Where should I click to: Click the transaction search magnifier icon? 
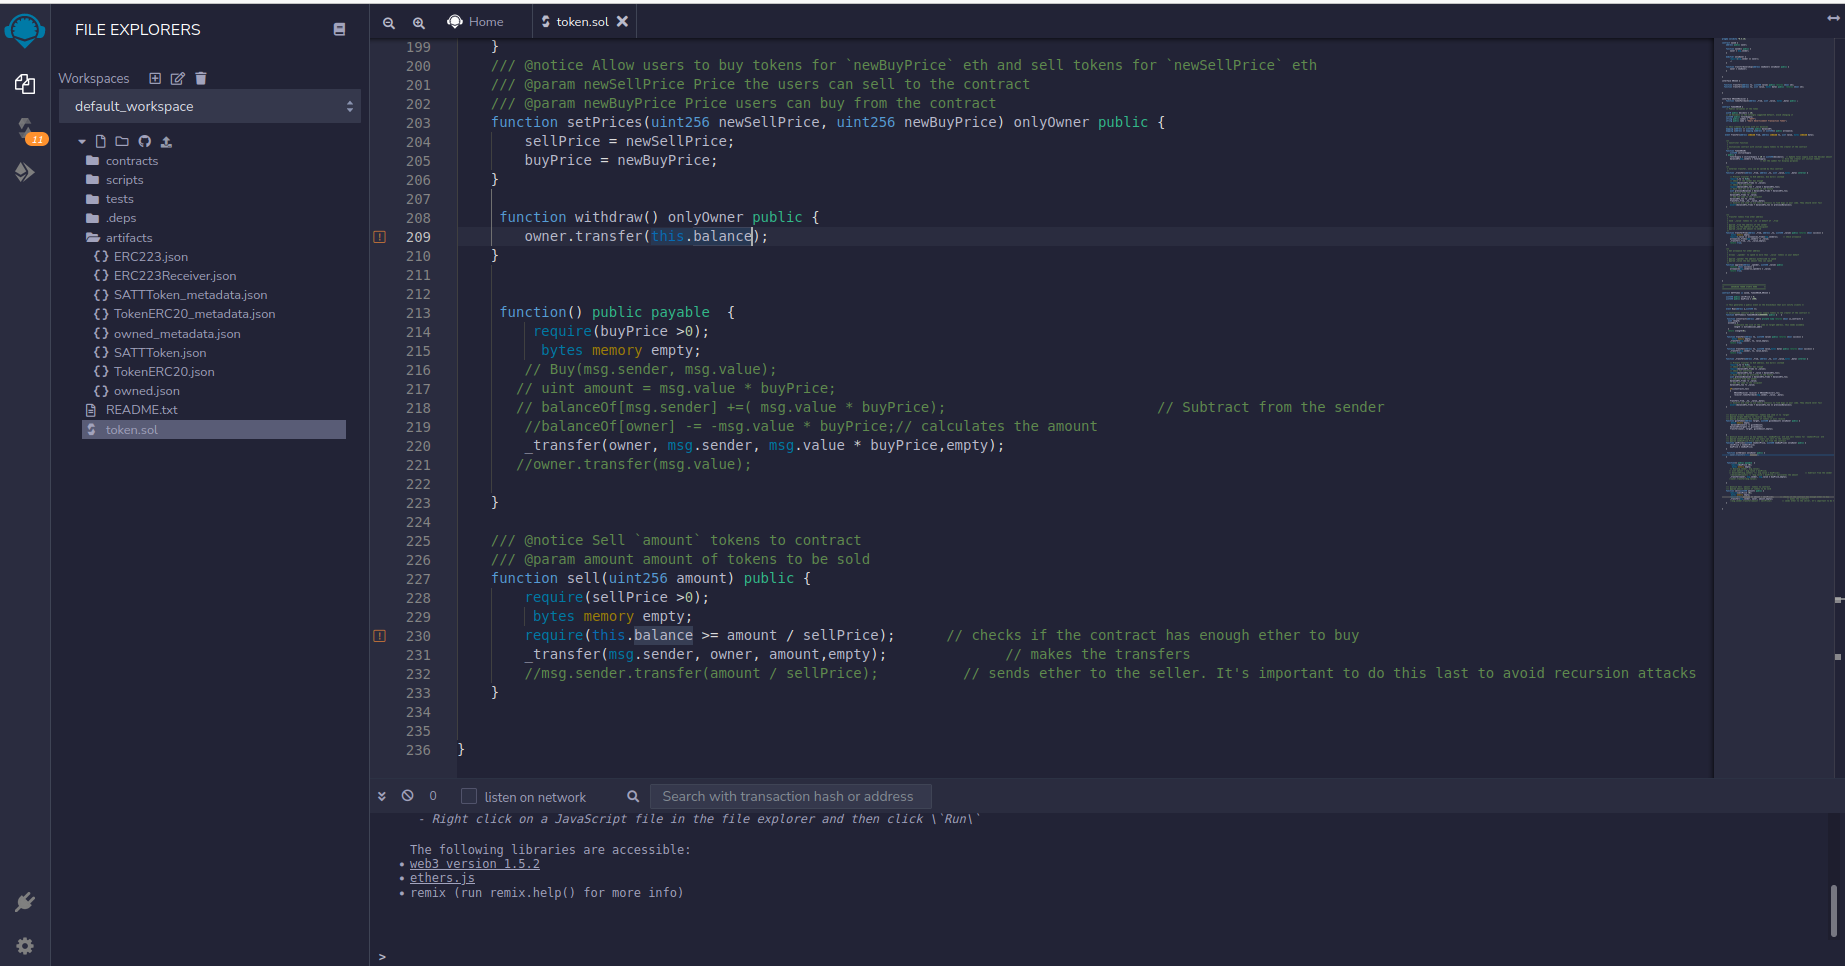(x=633, y=797)
